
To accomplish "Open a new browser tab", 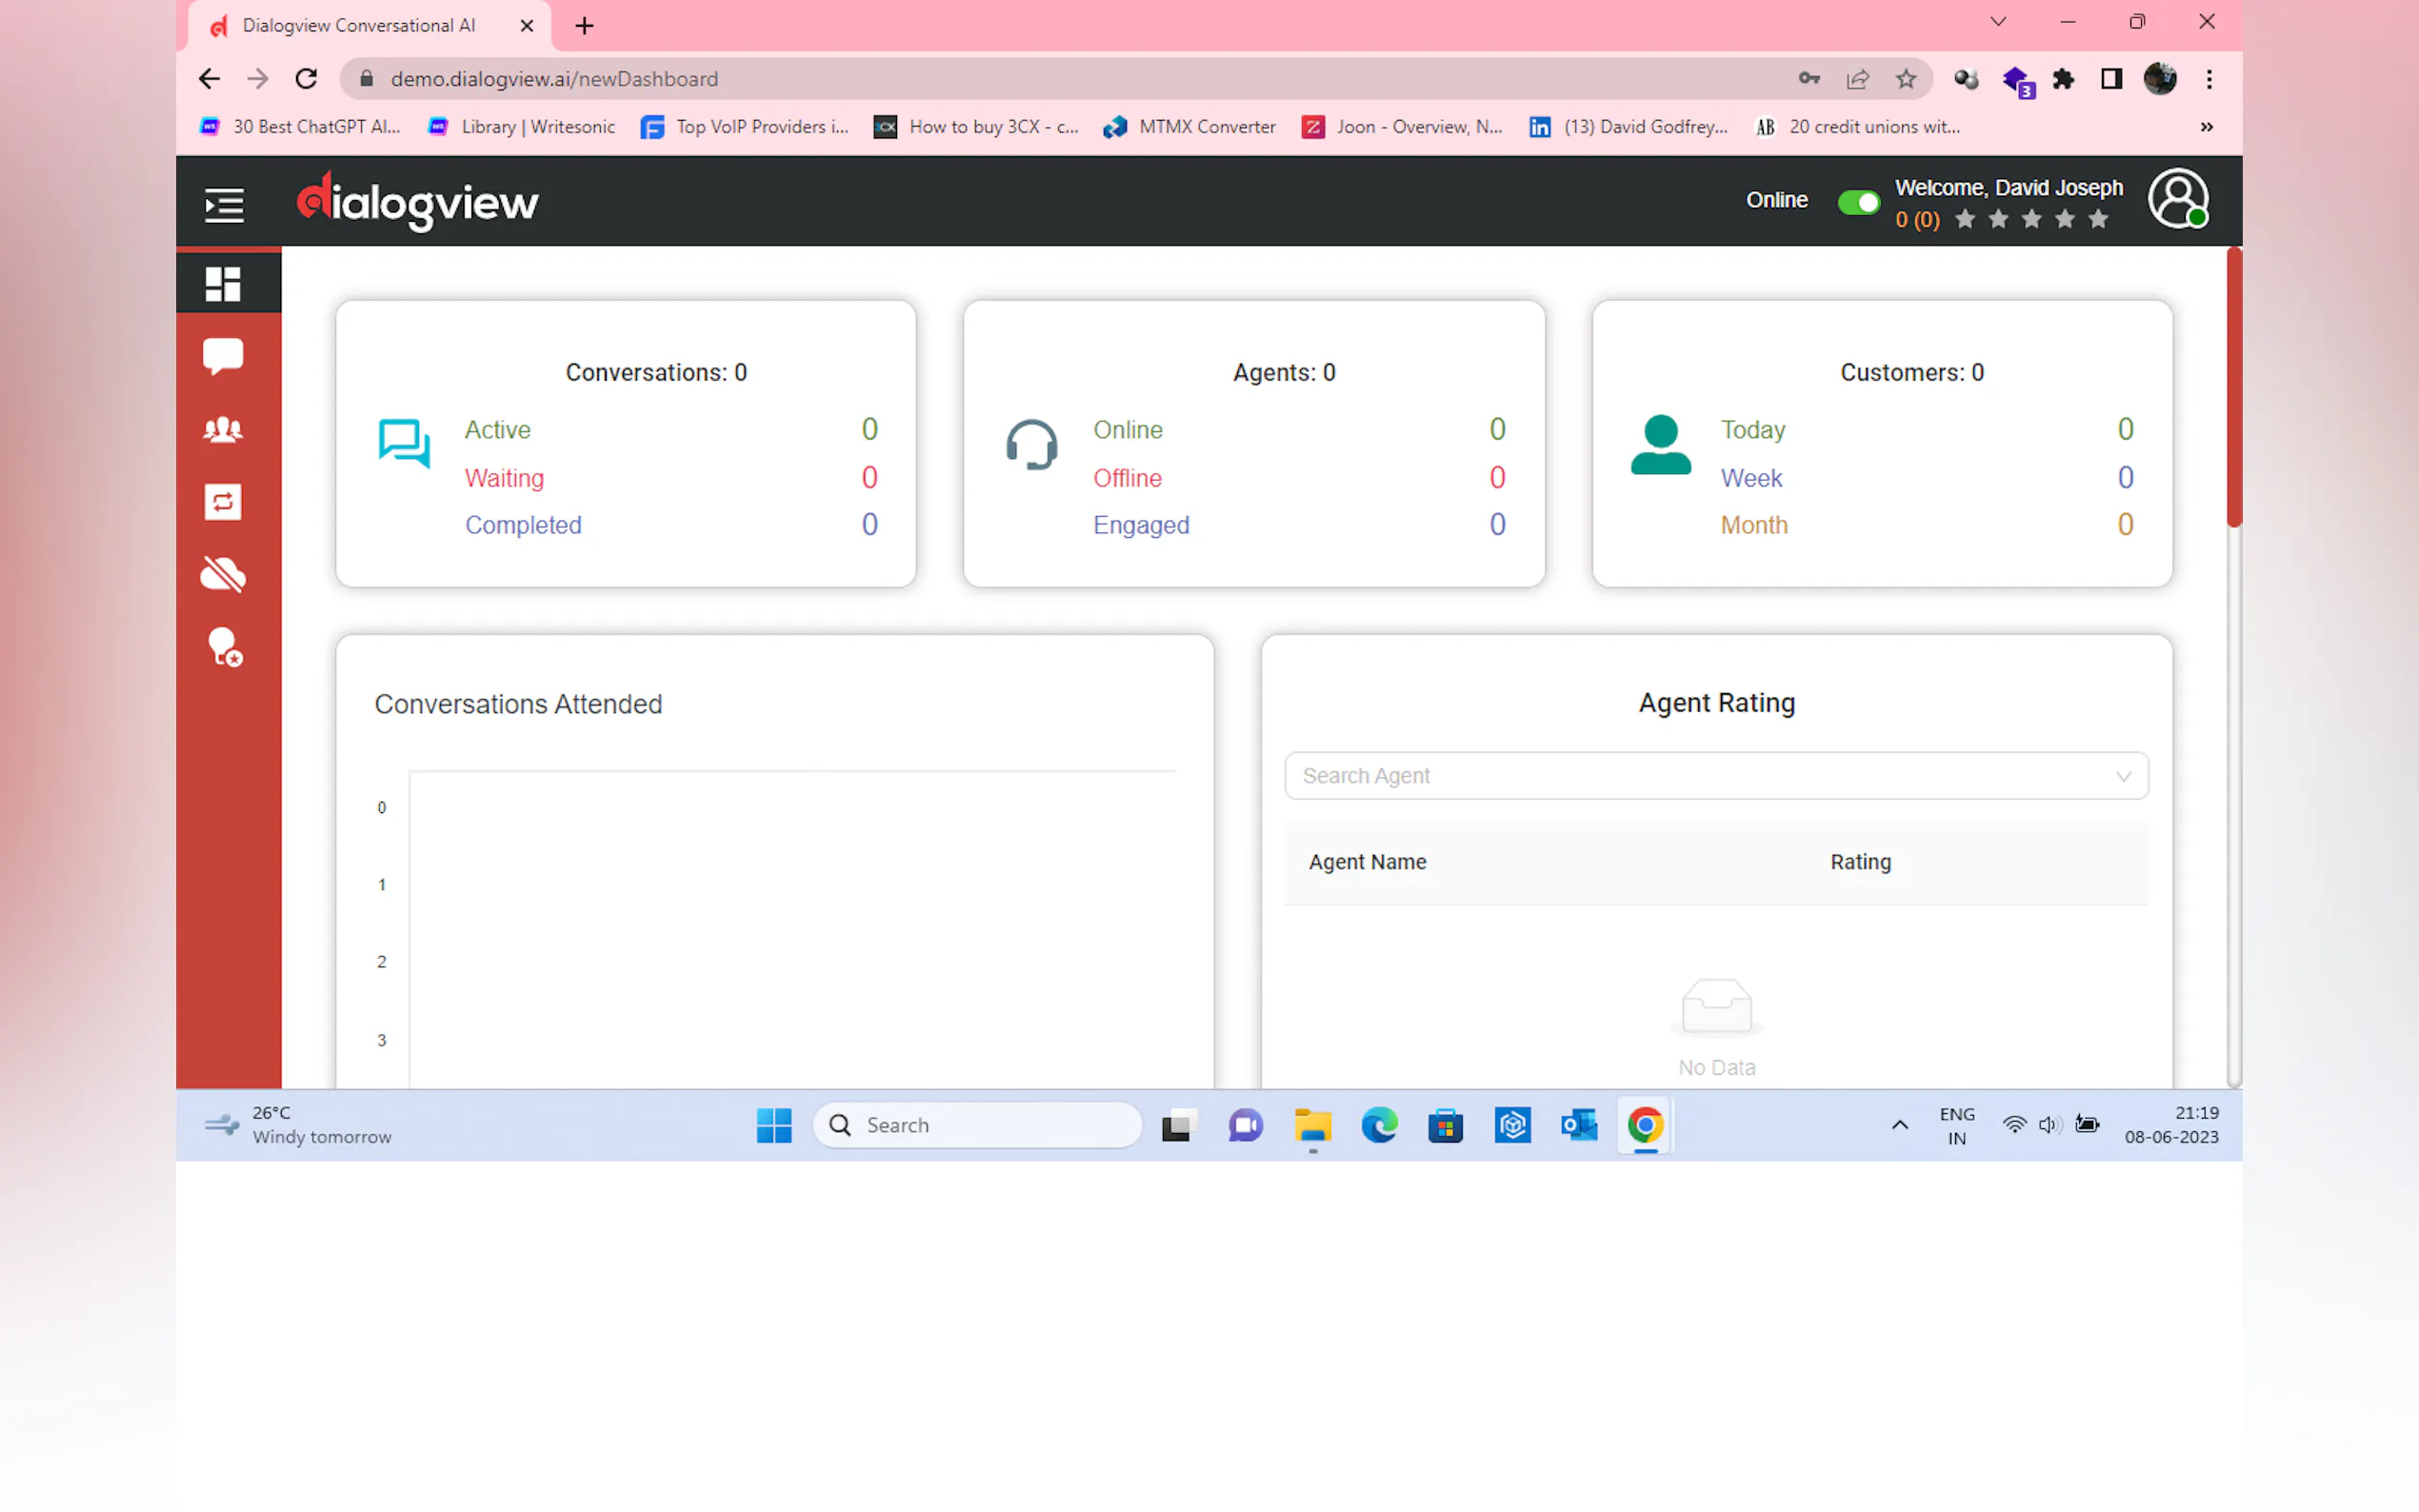I will (585, 26).
